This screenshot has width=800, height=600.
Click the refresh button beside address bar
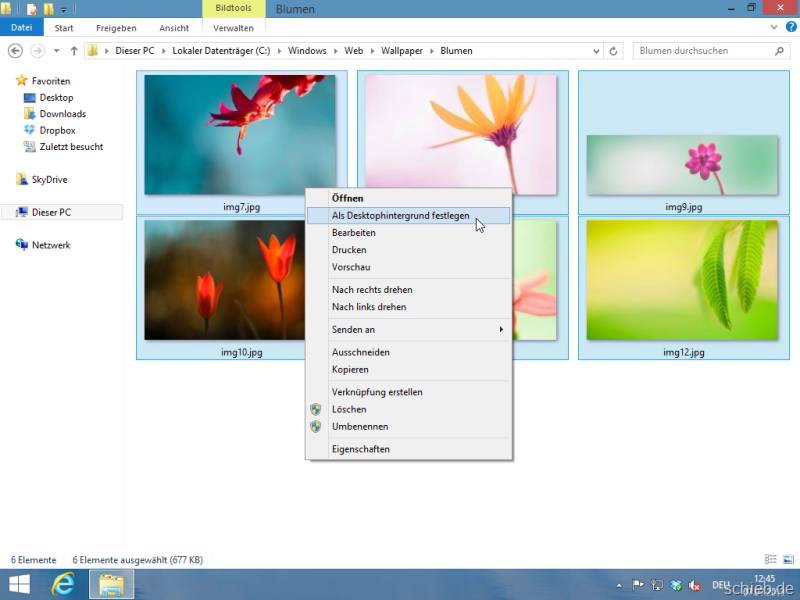point(613,51)
